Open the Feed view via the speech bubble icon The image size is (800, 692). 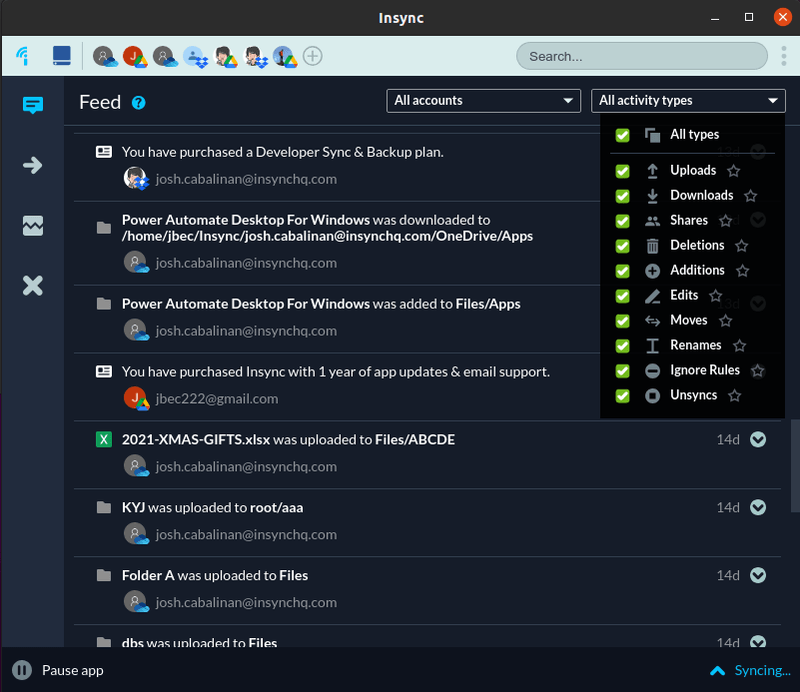tap(32, 105)
